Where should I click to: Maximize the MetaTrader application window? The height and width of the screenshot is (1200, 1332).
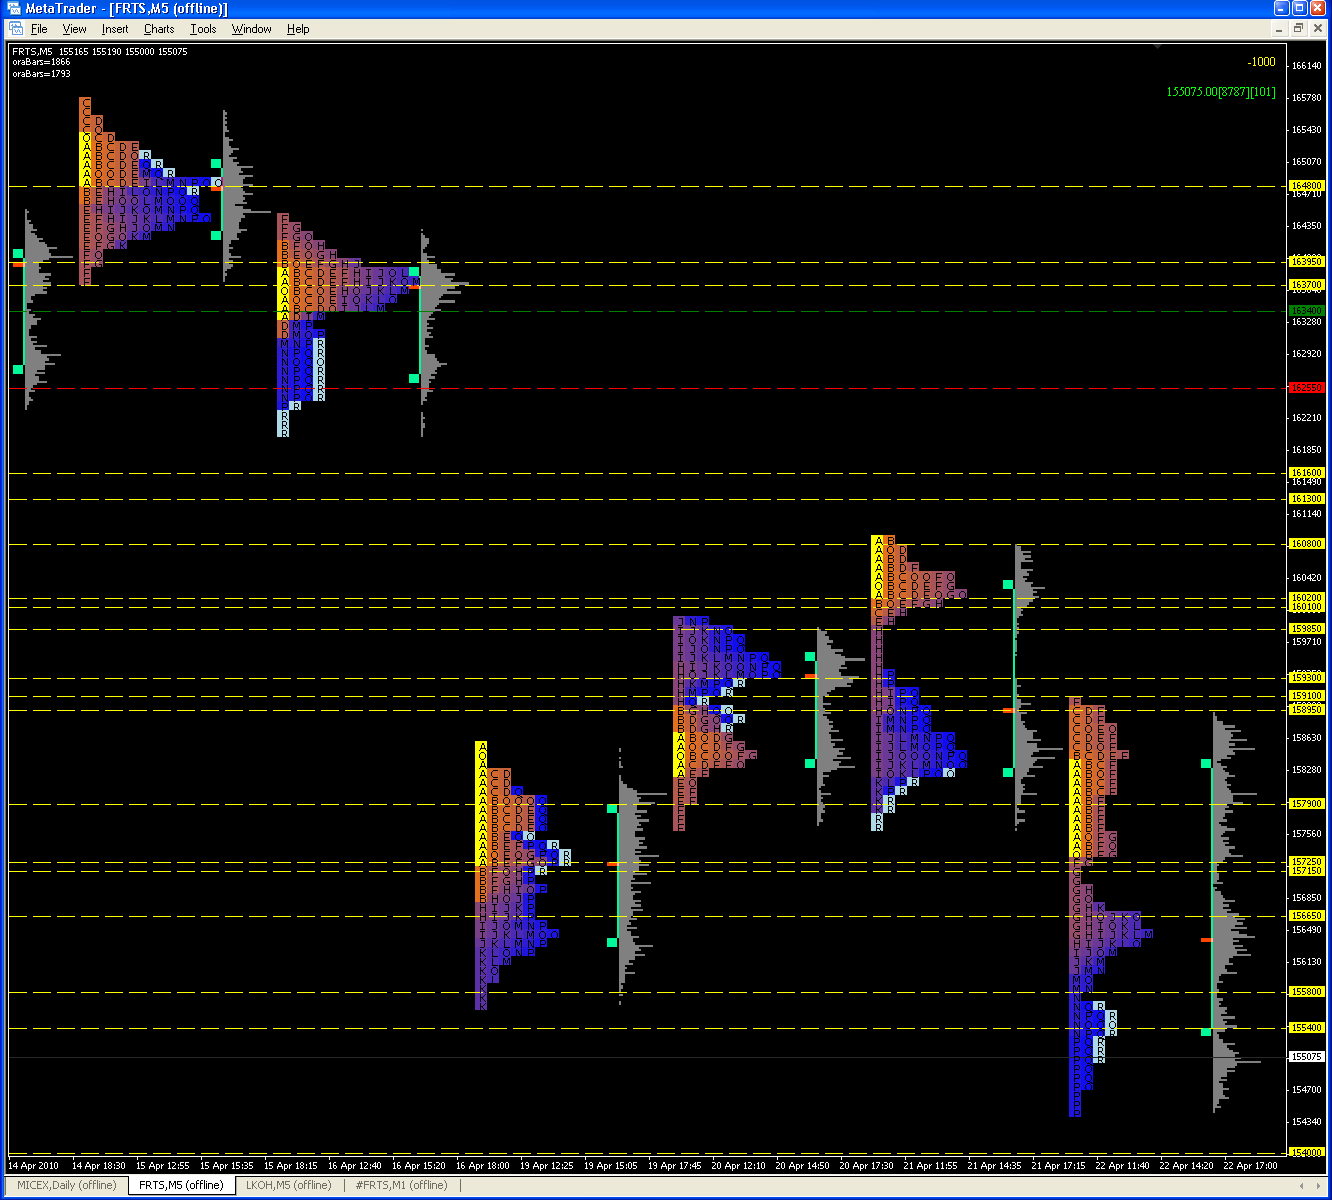(1299, 8)
